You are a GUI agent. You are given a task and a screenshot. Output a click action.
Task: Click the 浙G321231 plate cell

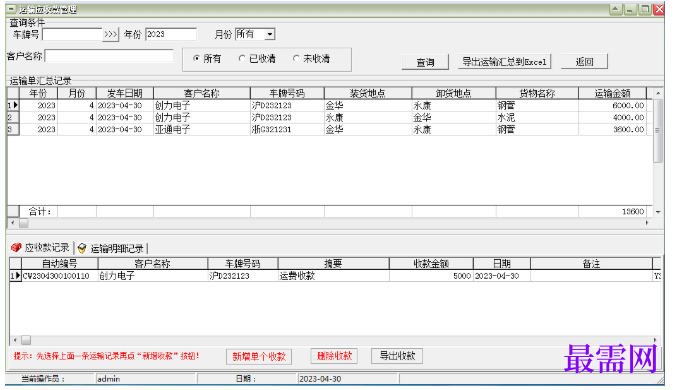point(287,129)
